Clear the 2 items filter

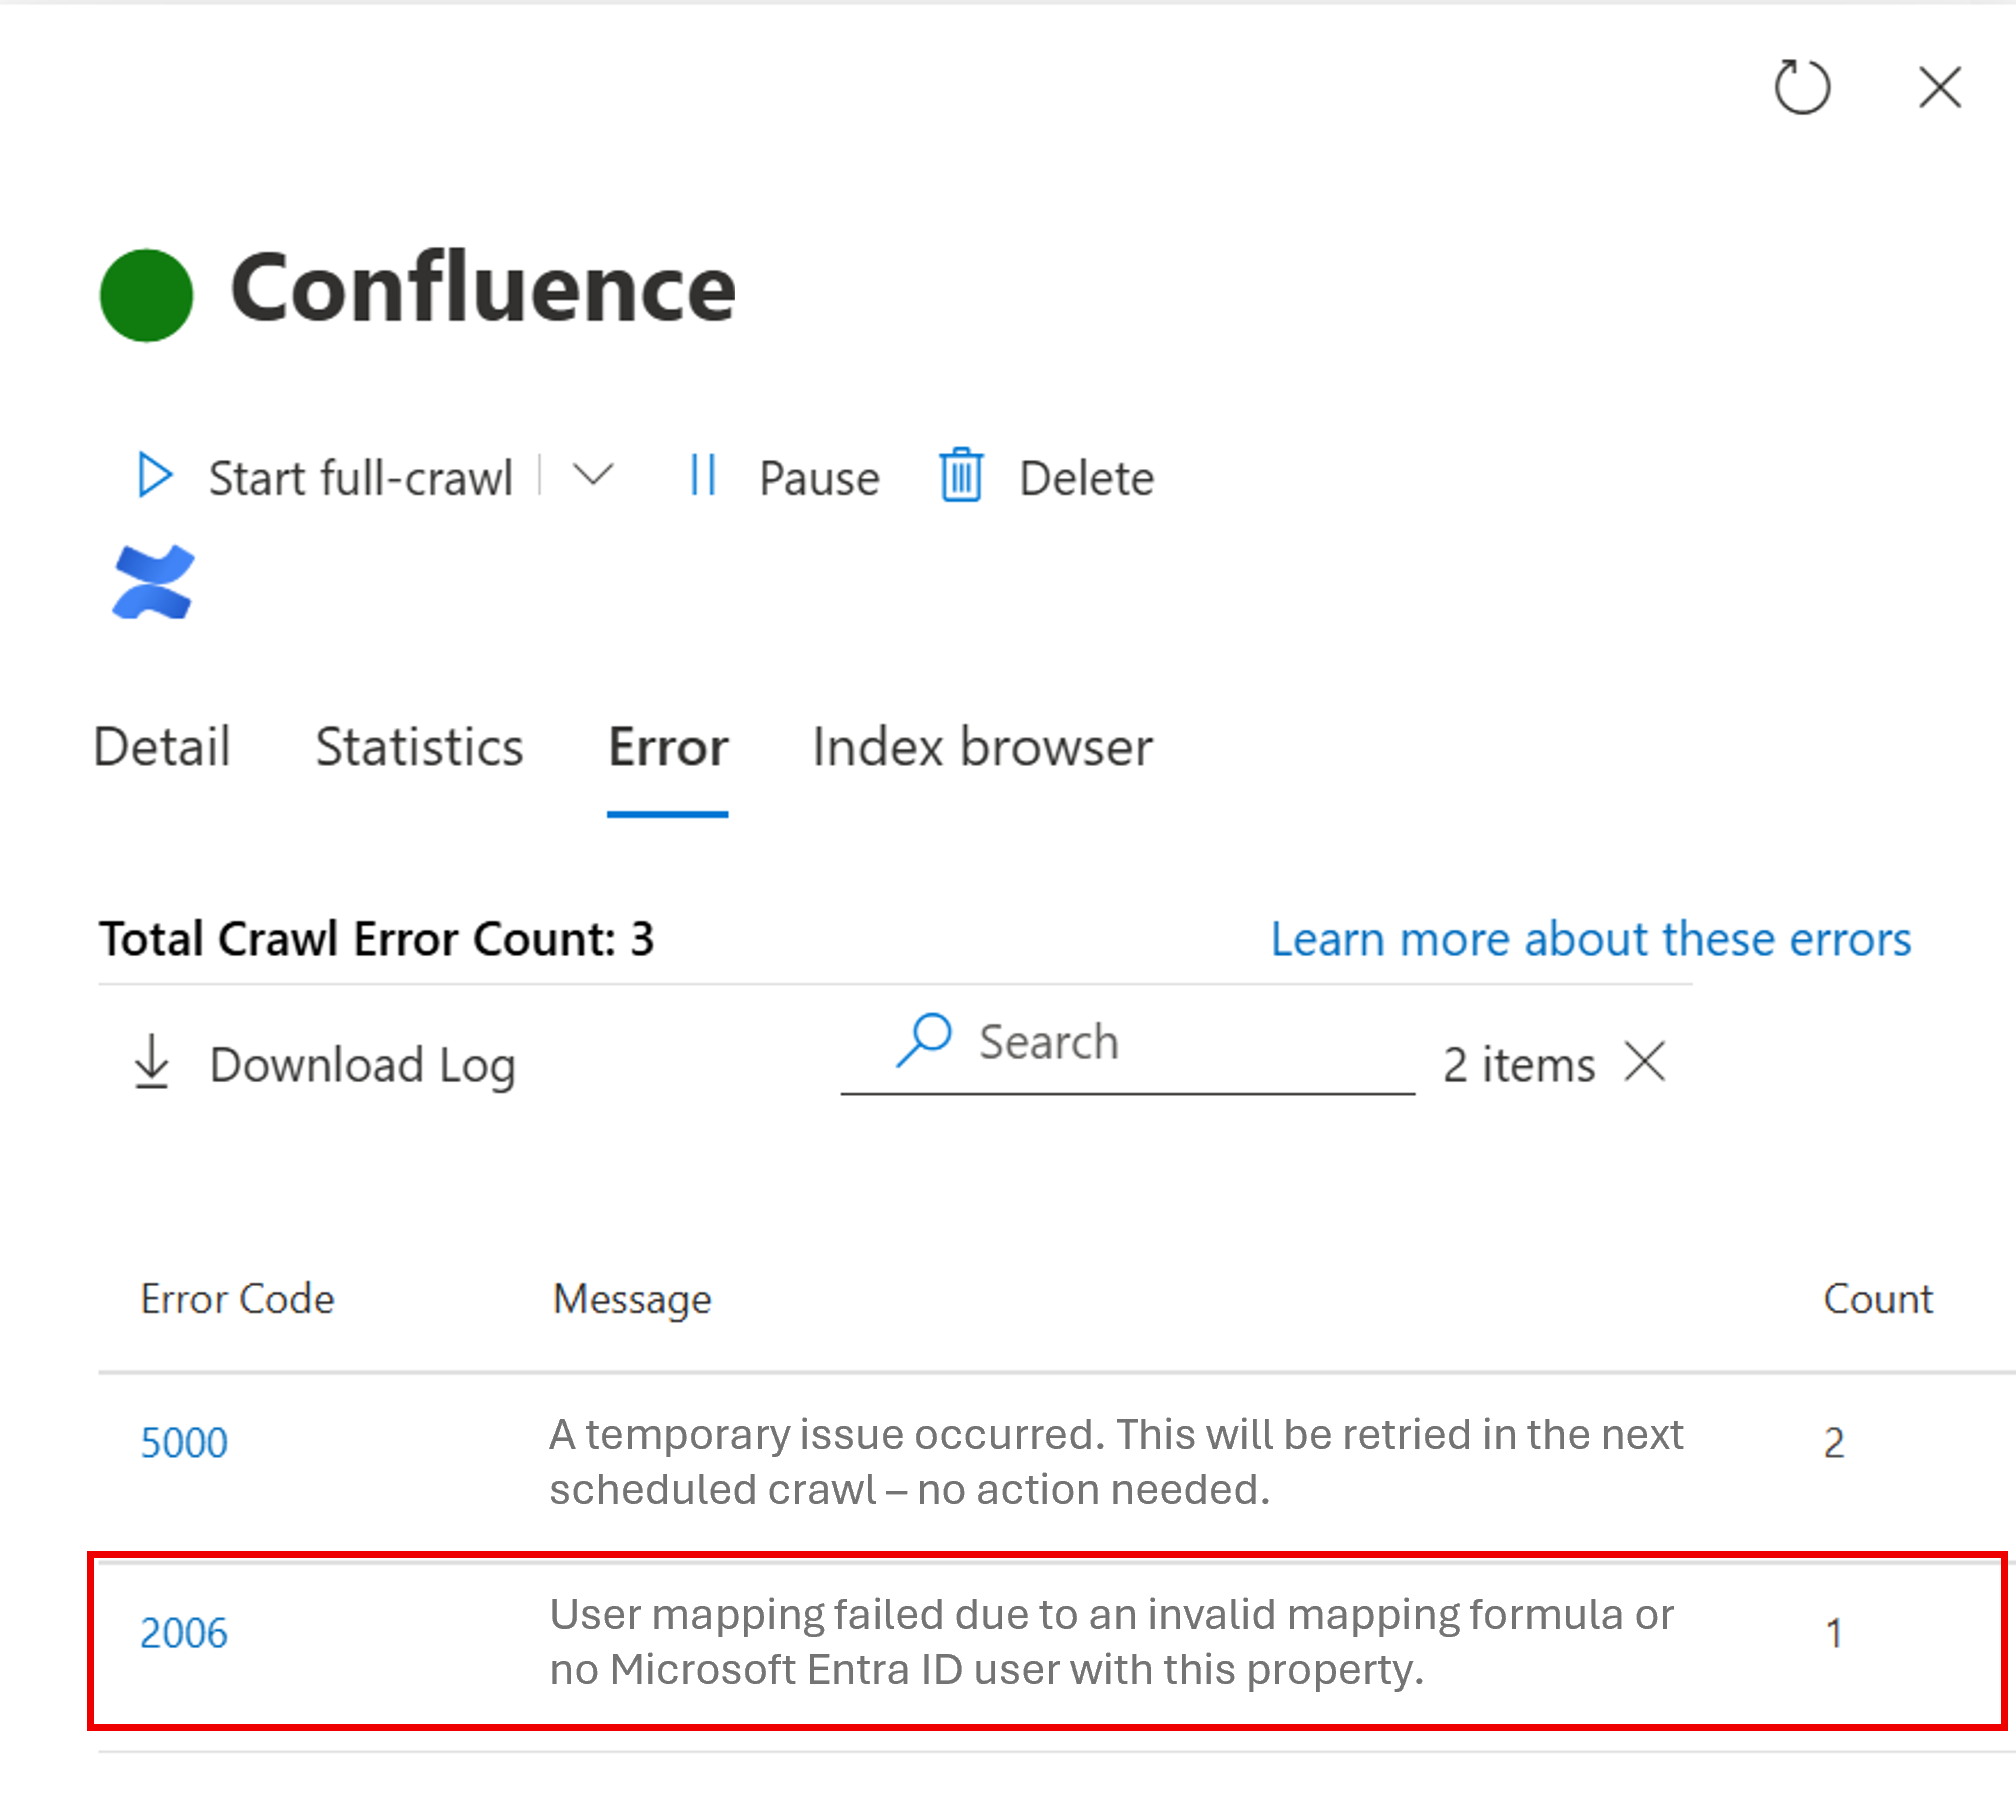1644,1063
